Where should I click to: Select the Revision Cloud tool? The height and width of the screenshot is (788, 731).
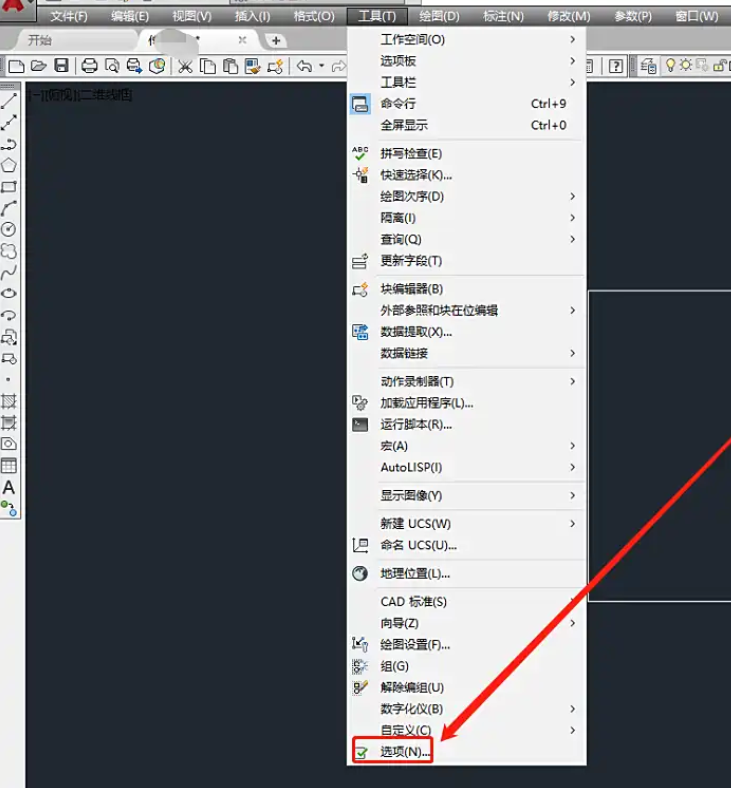9,251
